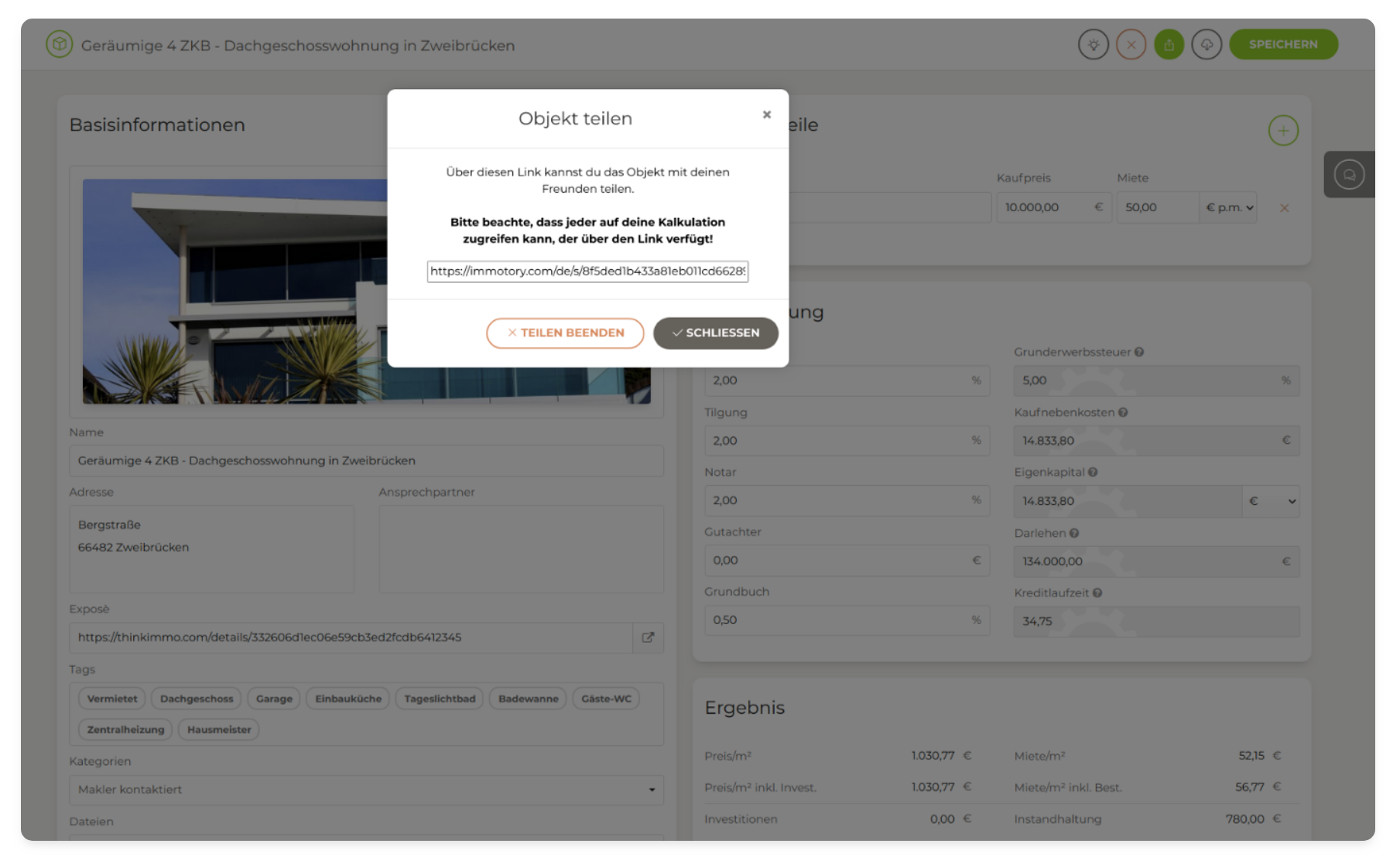Open Exposé link via external link icon
Image resolution: width=1400 pixels, height=864 pixels.
coord(648,637)
